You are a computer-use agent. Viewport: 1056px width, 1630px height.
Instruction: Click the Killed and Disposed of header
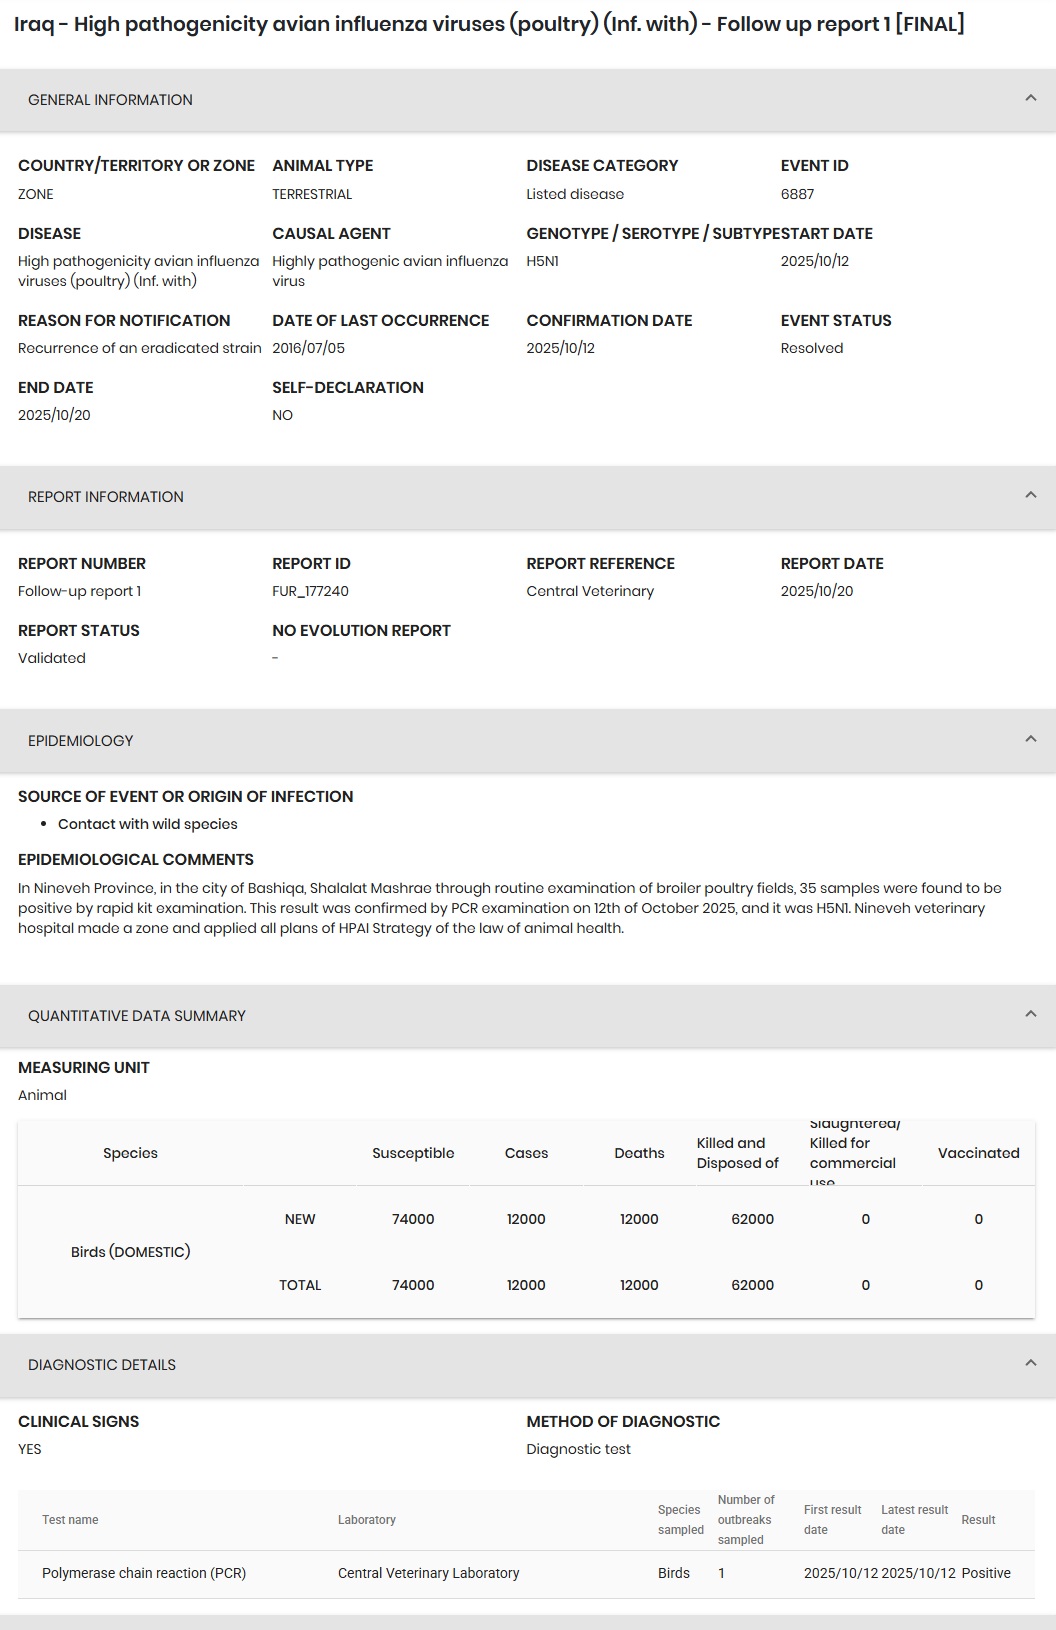coord(737,1153)
